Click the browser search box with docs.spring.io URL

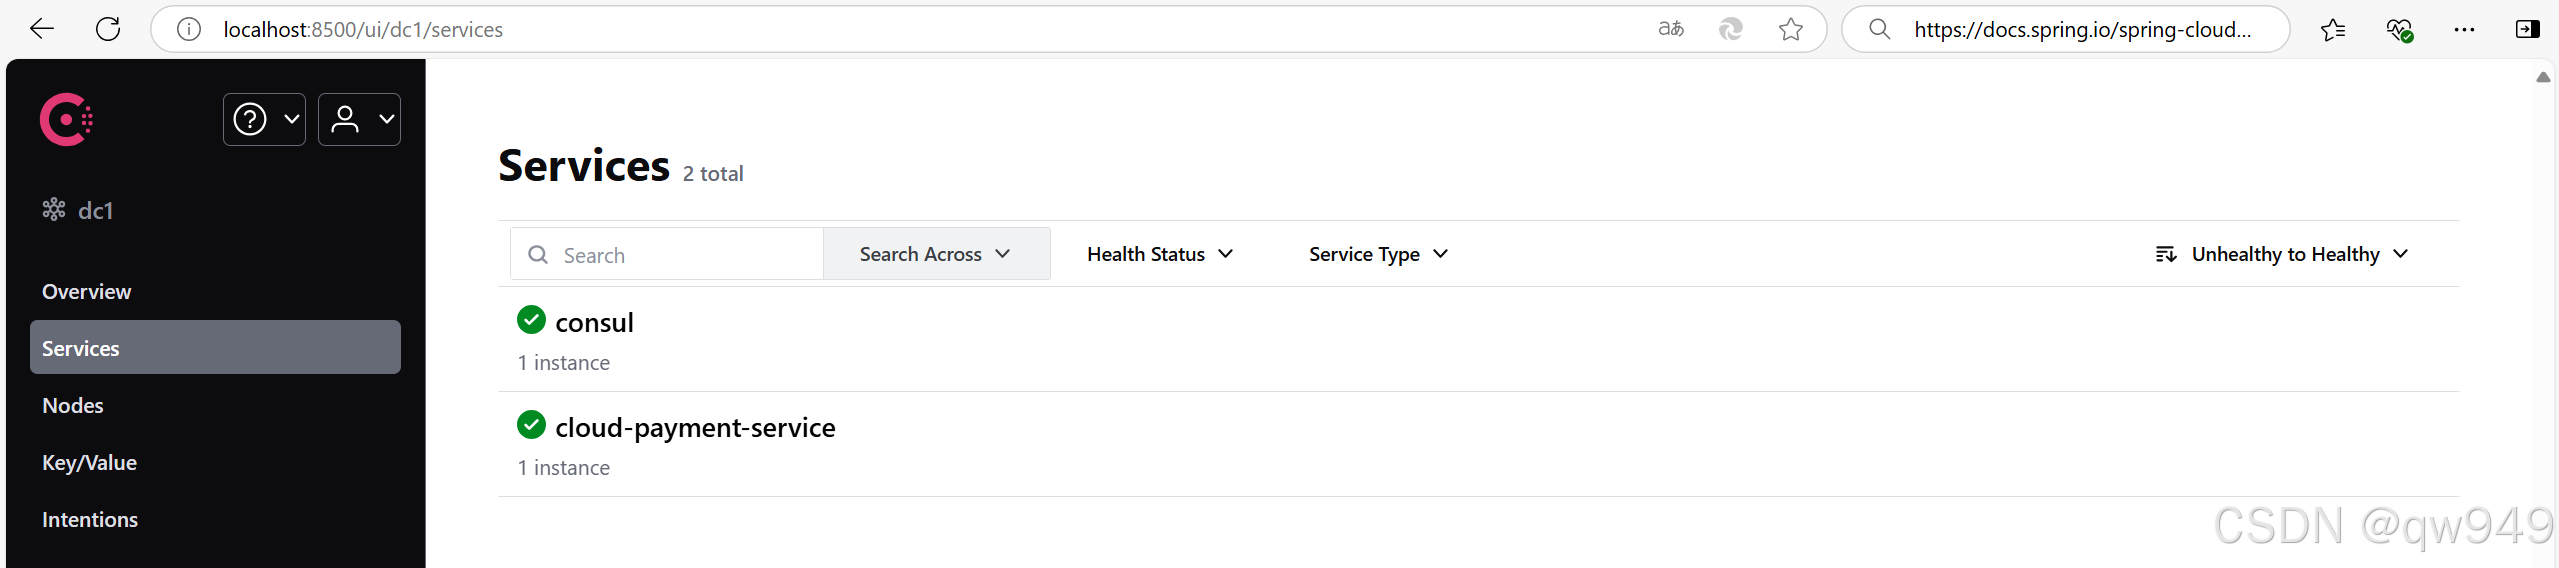tap(2065, 29)
